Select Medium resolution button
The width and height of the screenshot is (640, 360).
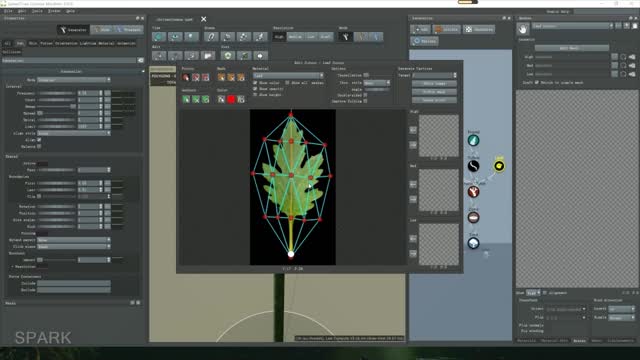click(295, 37)
